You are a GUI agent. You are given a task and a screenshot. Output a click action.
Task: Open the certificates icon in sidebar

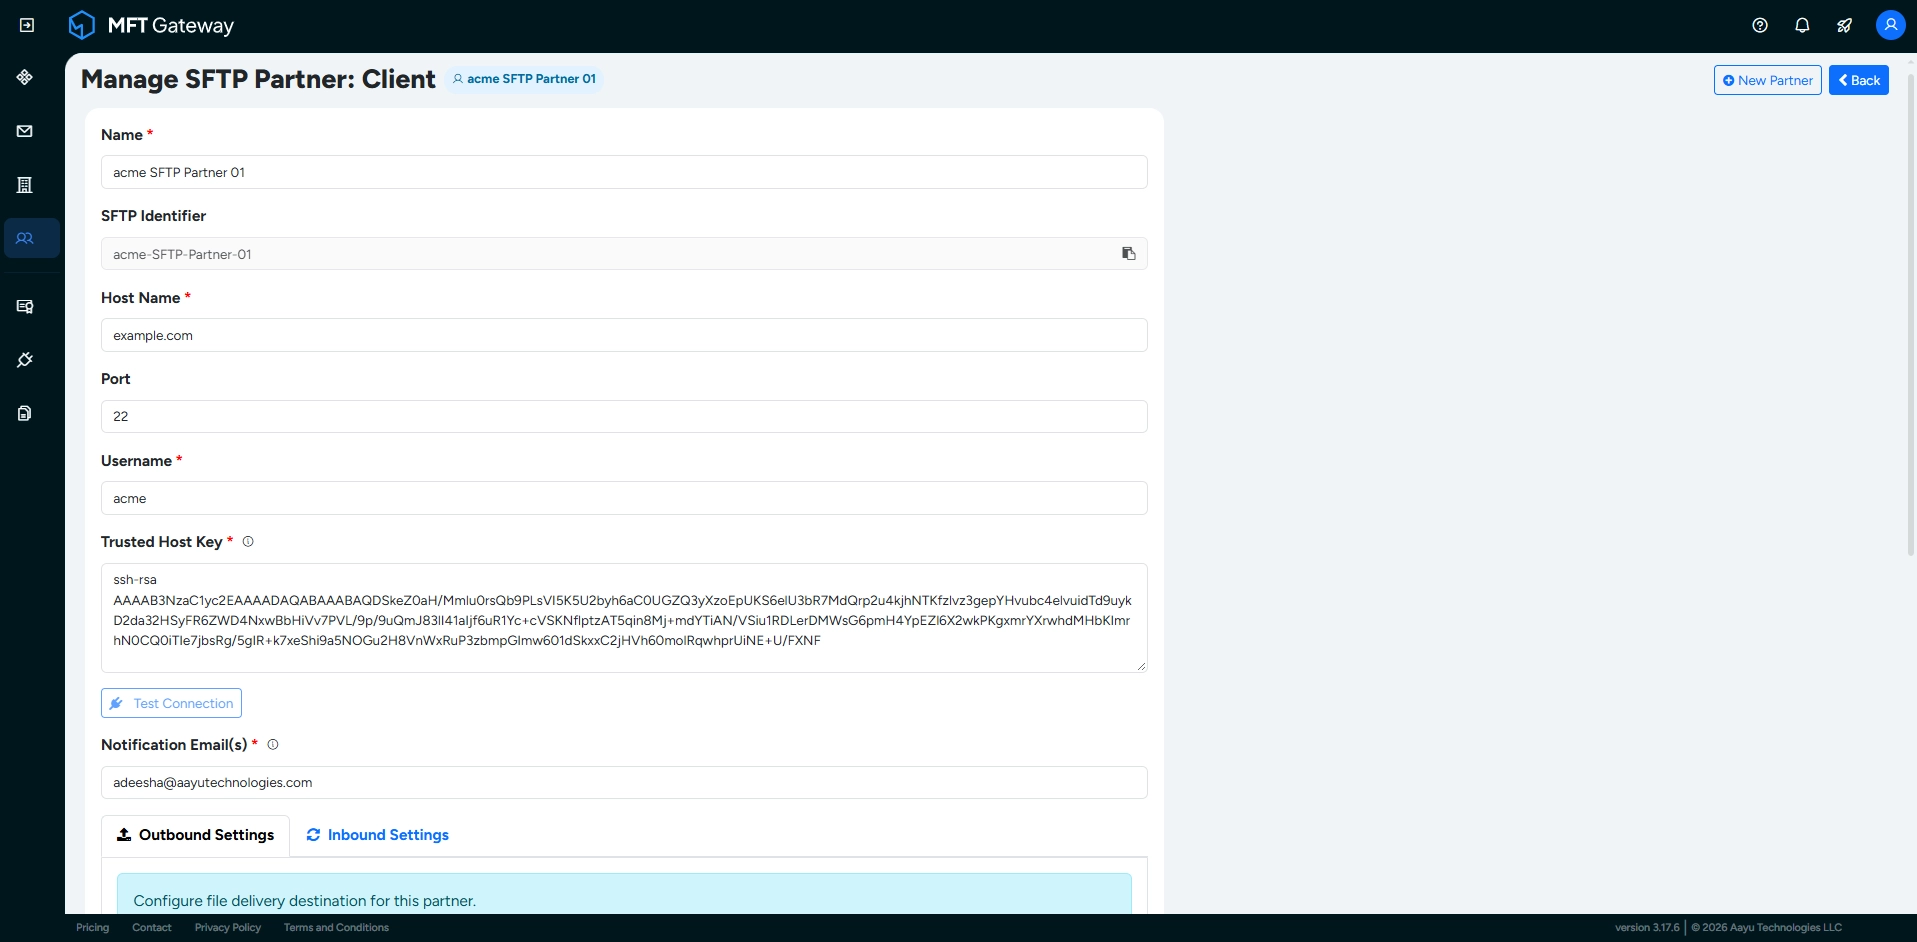click(25, 306)
